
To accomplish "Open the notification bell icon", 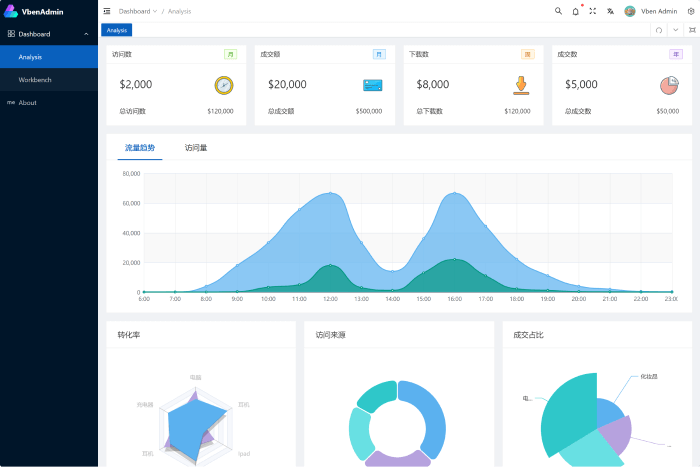I will click(x=575, y=12).
